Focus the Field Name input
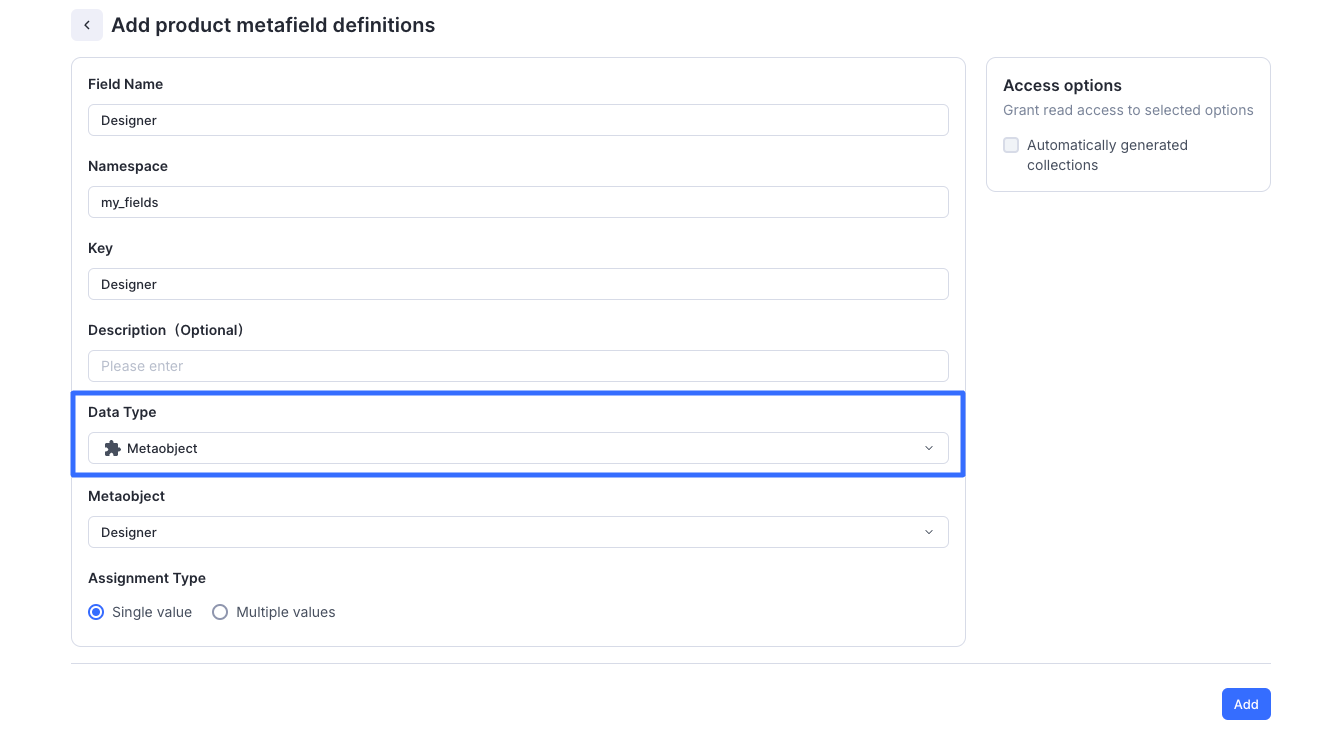The image size is (1317, 752). coord(518,120)
